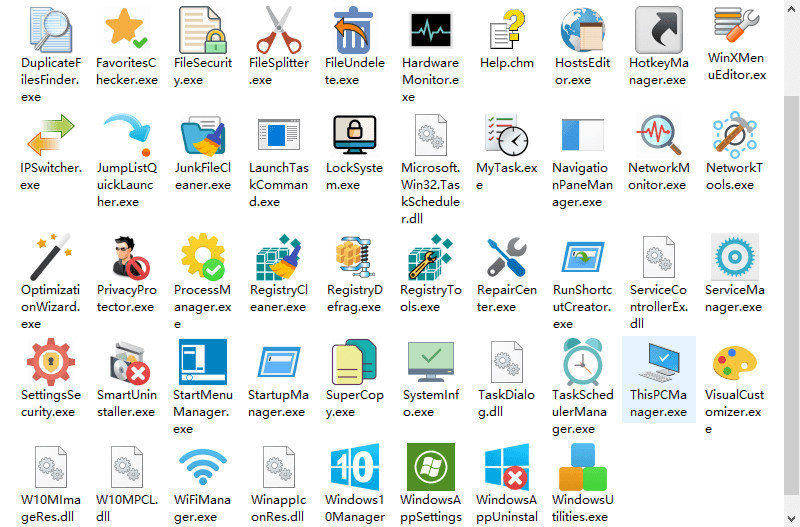Image resolution: width=800 pixels, height=527 pixels.
Task: Click the RegistryDefrag.exe icon
Action: coord(354,256)
